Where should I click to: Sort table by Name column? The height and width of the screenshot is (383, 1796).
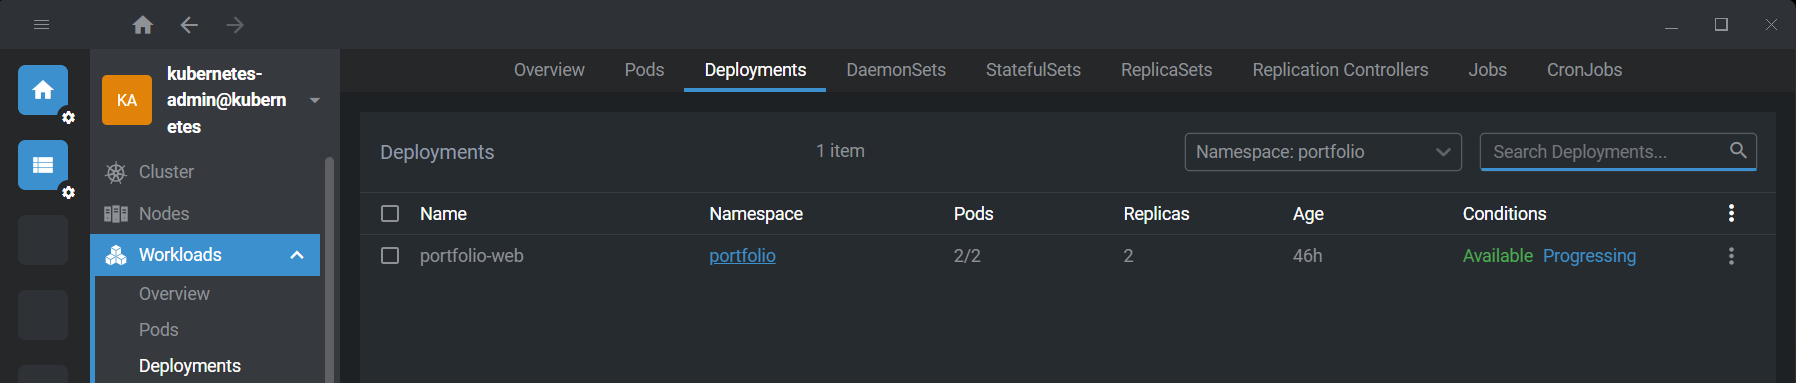[443, 214]
